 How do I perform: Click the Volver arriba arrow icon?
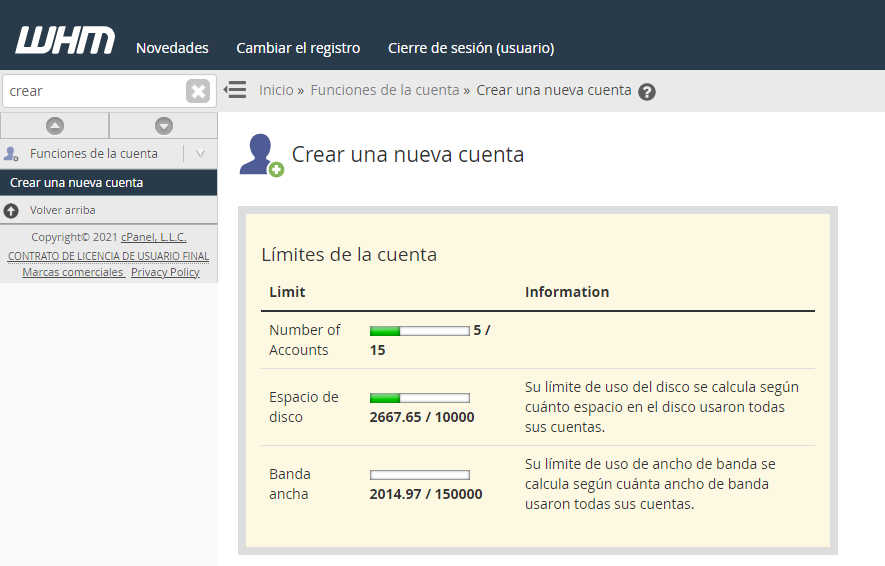11,211
